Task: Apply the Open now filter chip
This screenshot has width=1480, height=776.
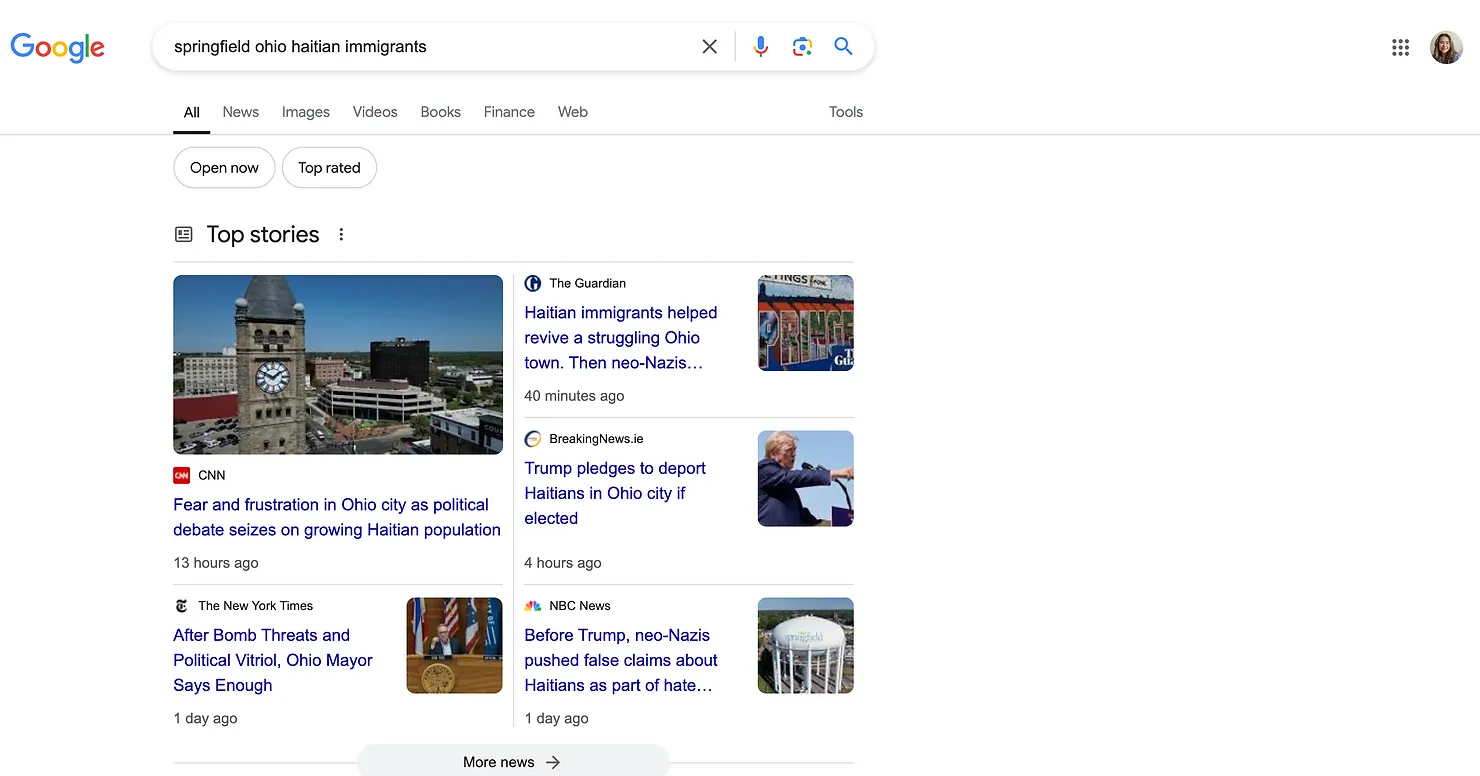Action: [x=224, y=168]
